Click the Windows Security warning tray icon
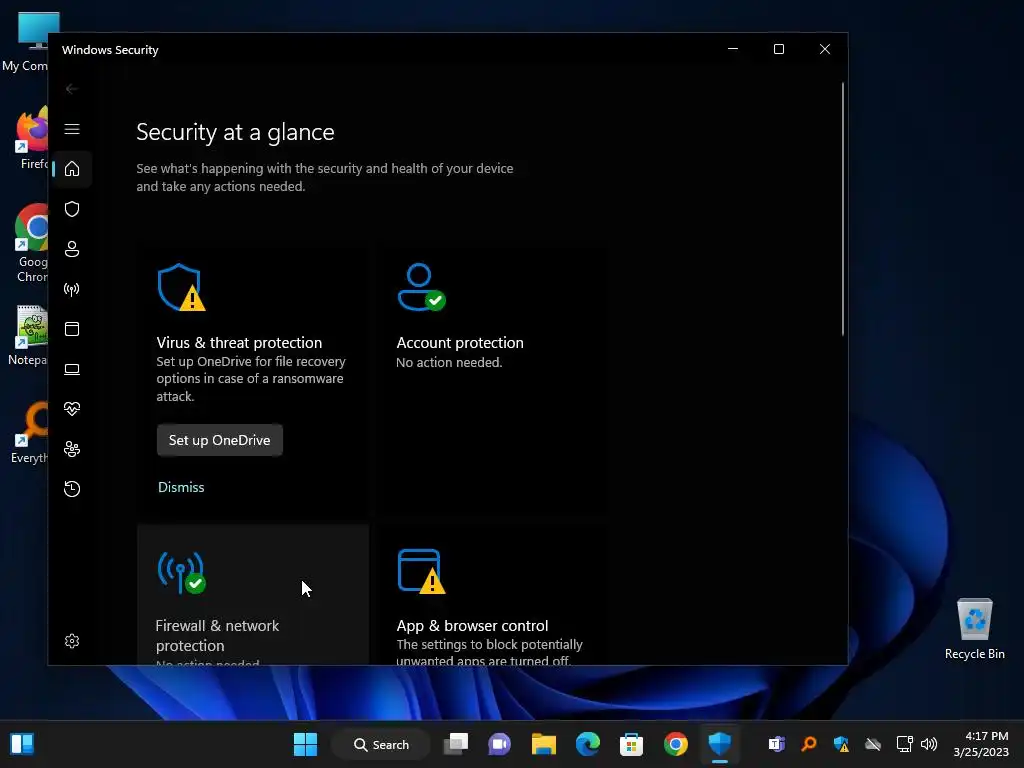 point(841,744)
